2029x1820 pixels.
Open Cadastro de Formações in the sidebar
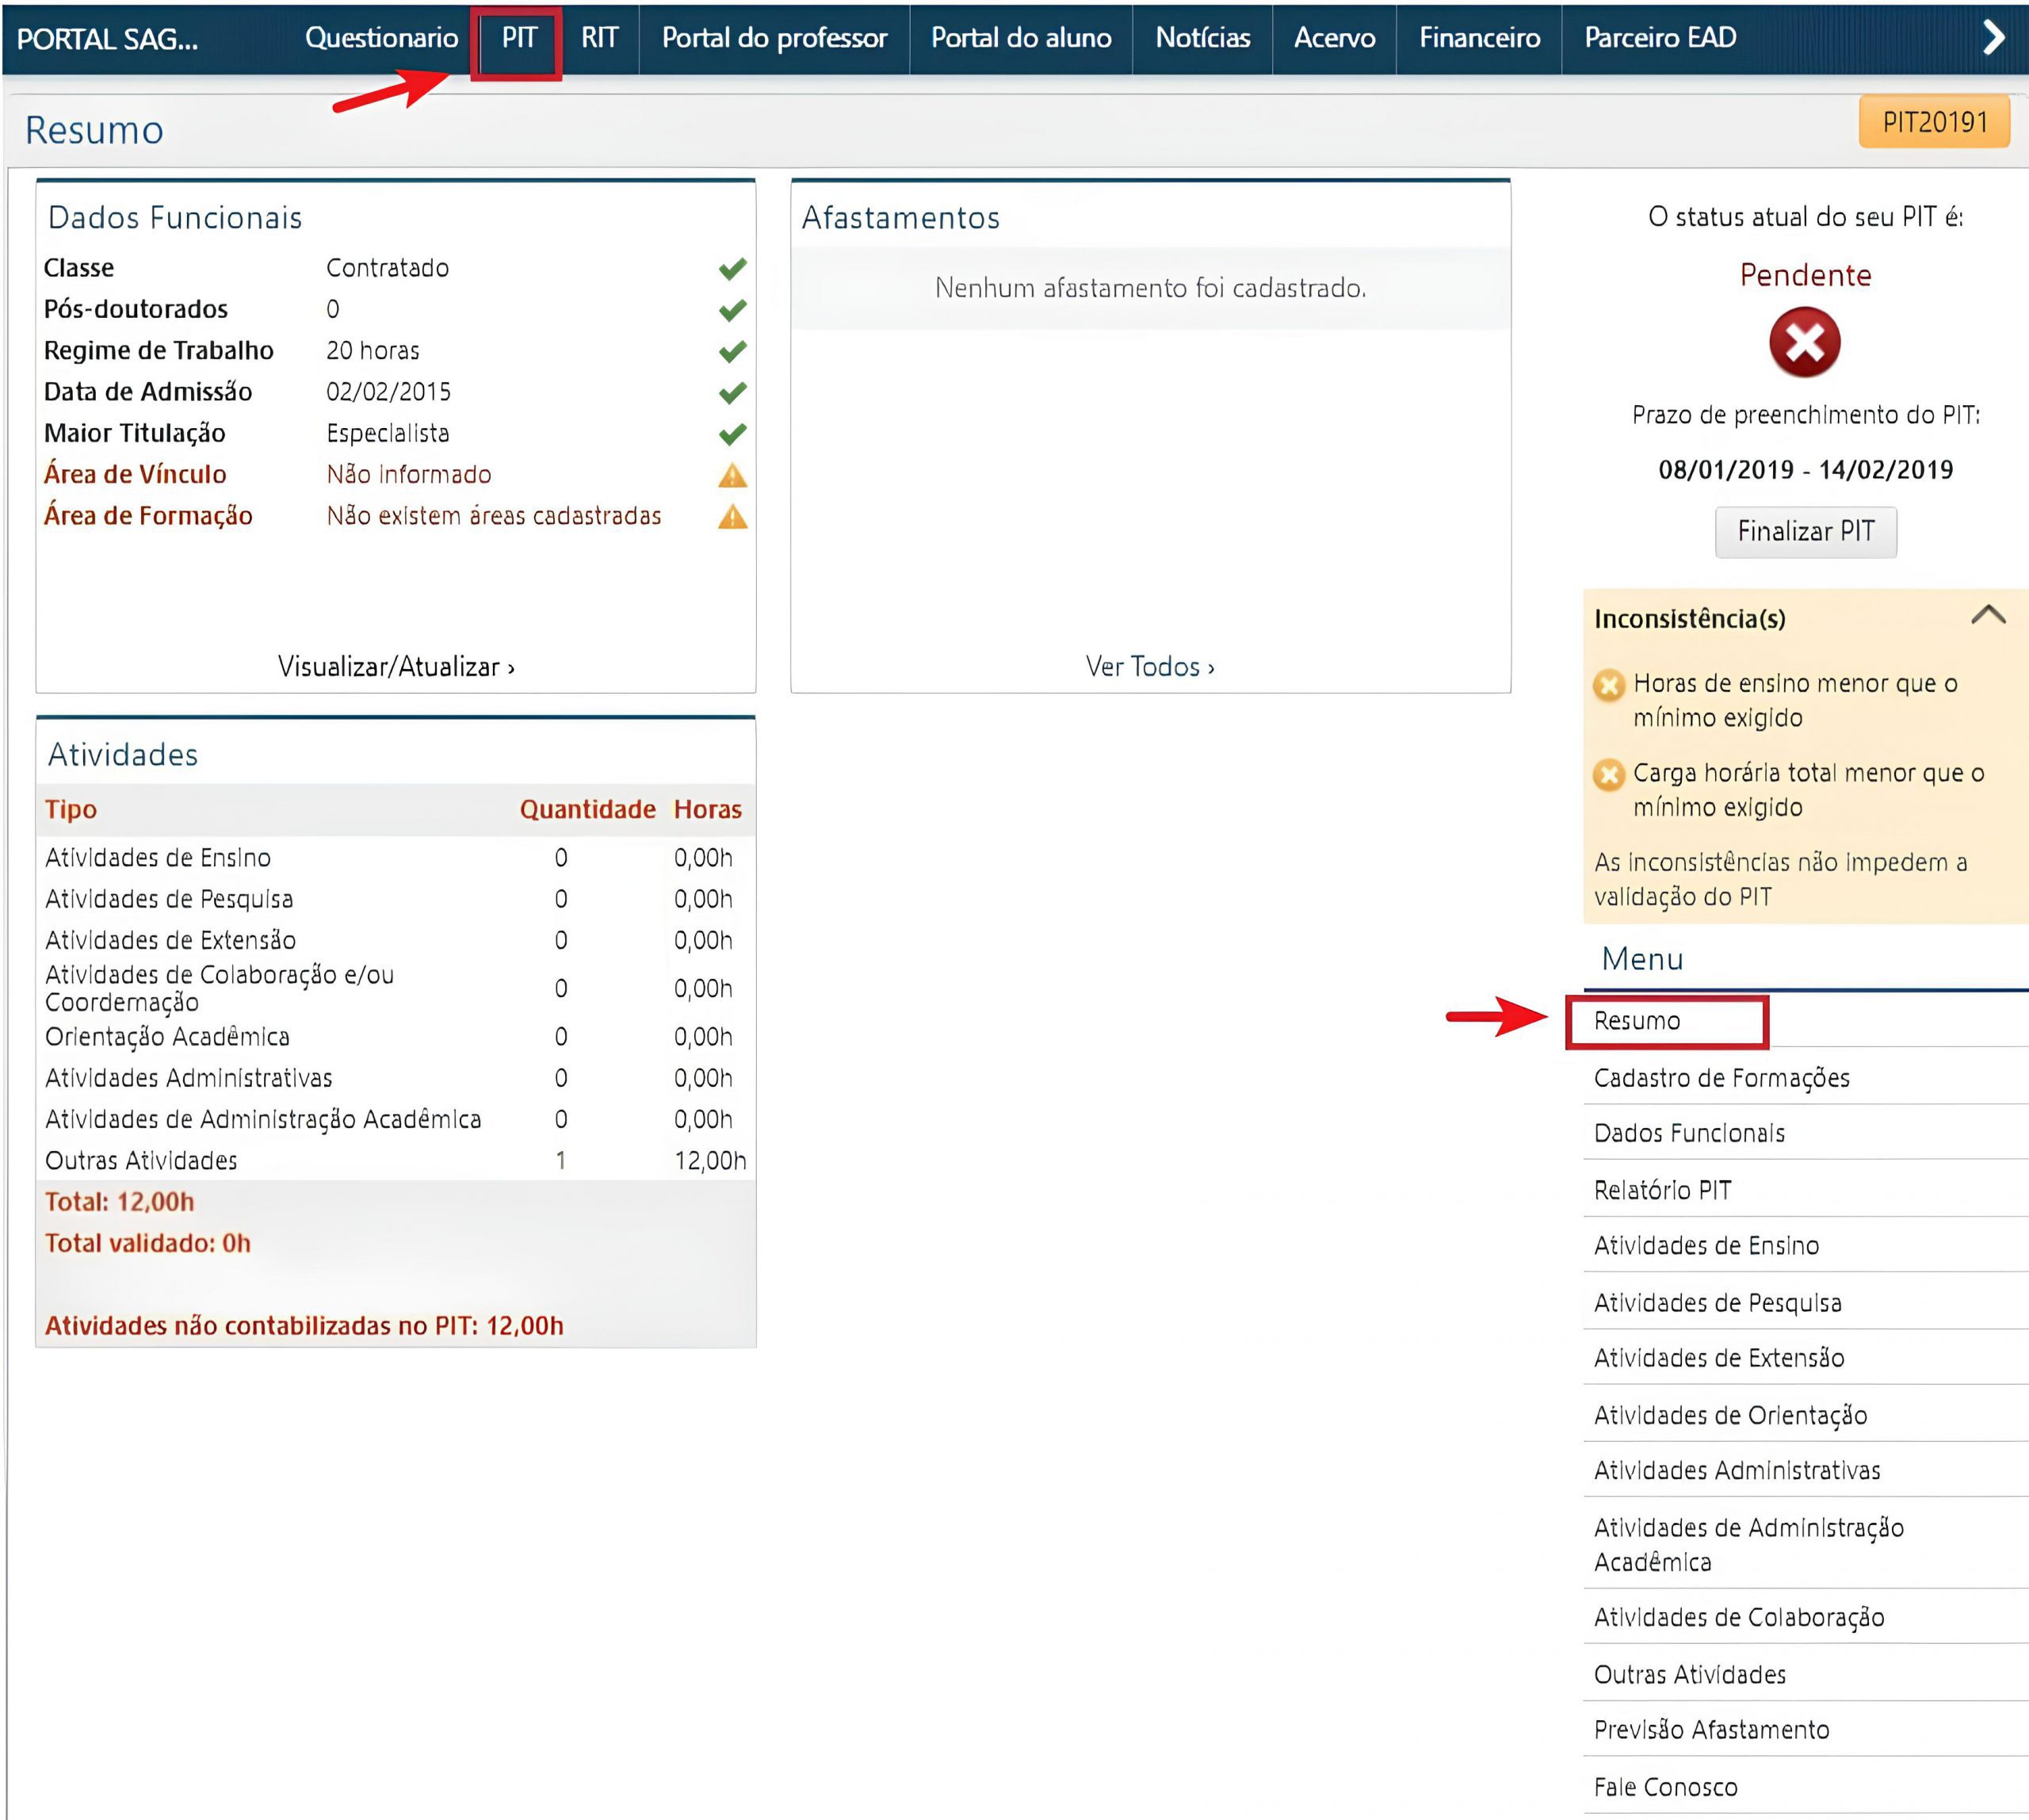click(1722, 1078)
